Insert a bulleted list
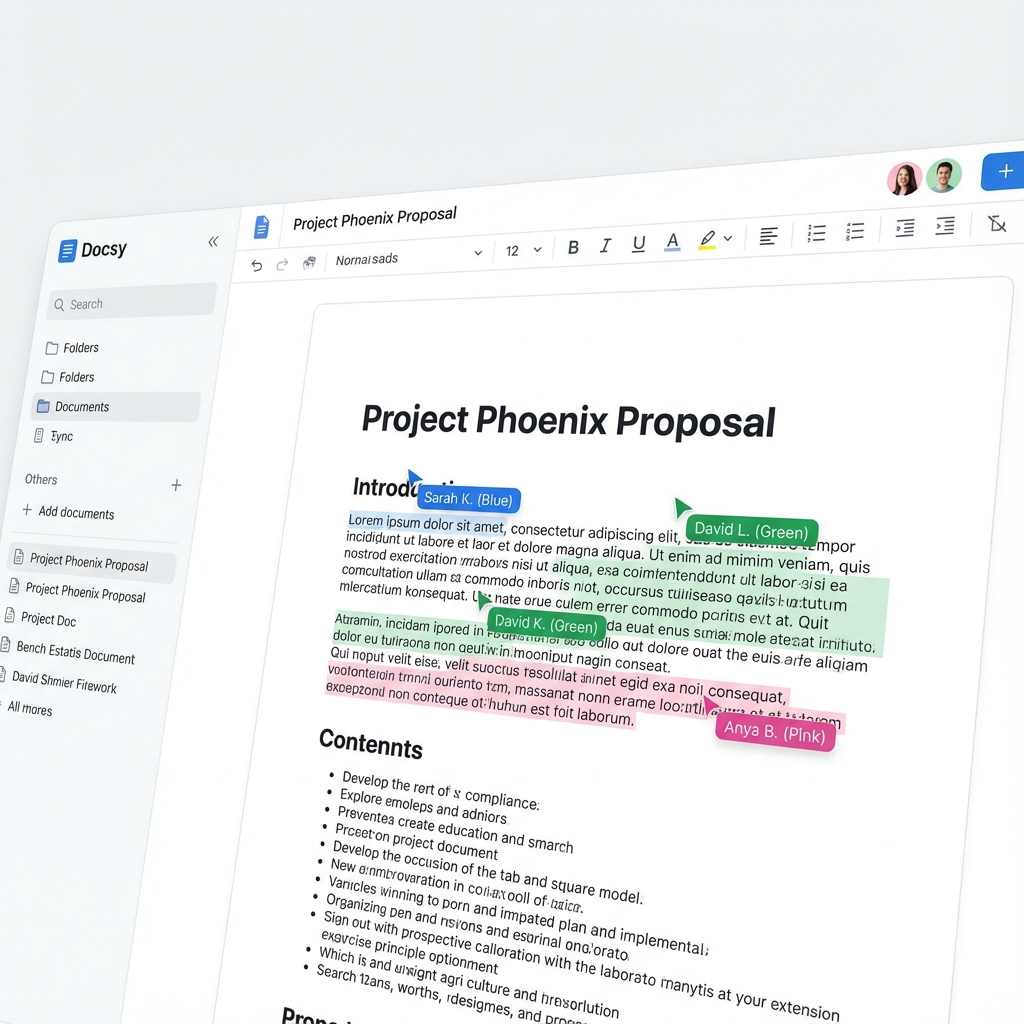The image size is (1024, 1024). click(x=816, y=233)
